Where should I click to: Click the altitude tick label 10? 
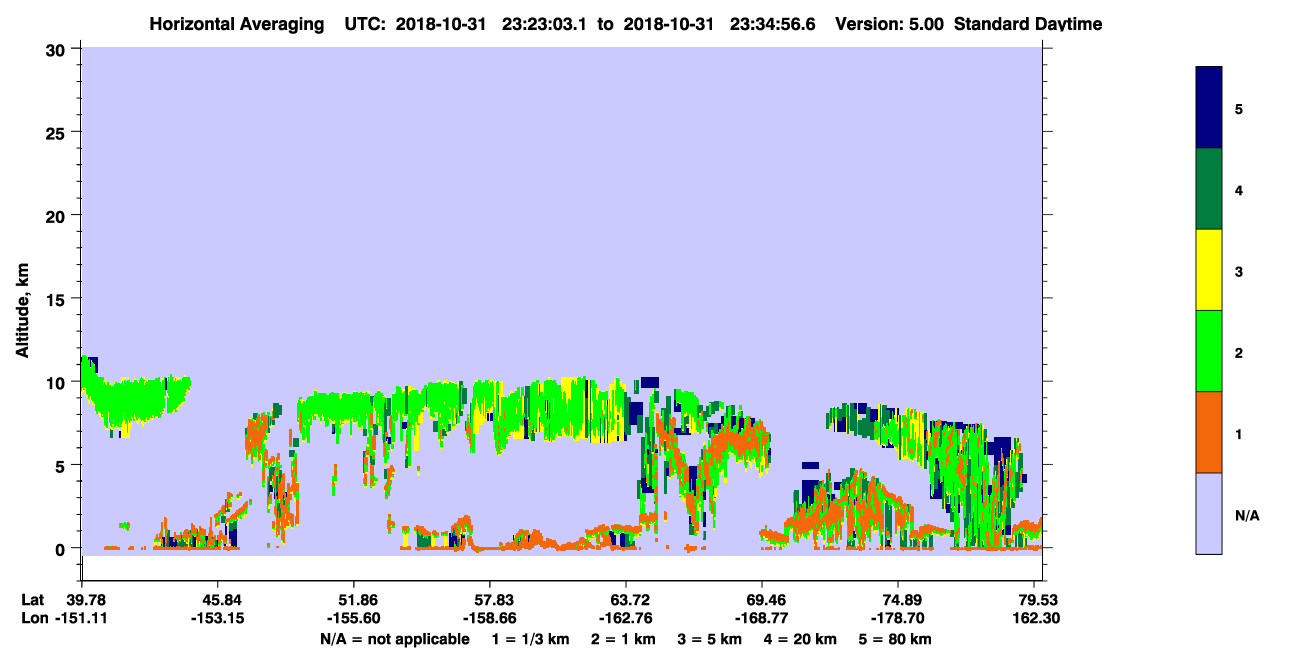pyautogui.click(x=58, y=382)
